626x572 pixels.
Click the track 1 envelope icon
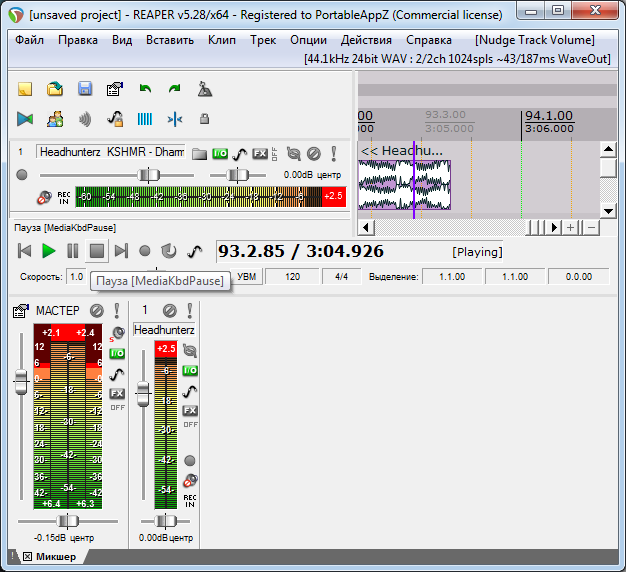point(240,153)
